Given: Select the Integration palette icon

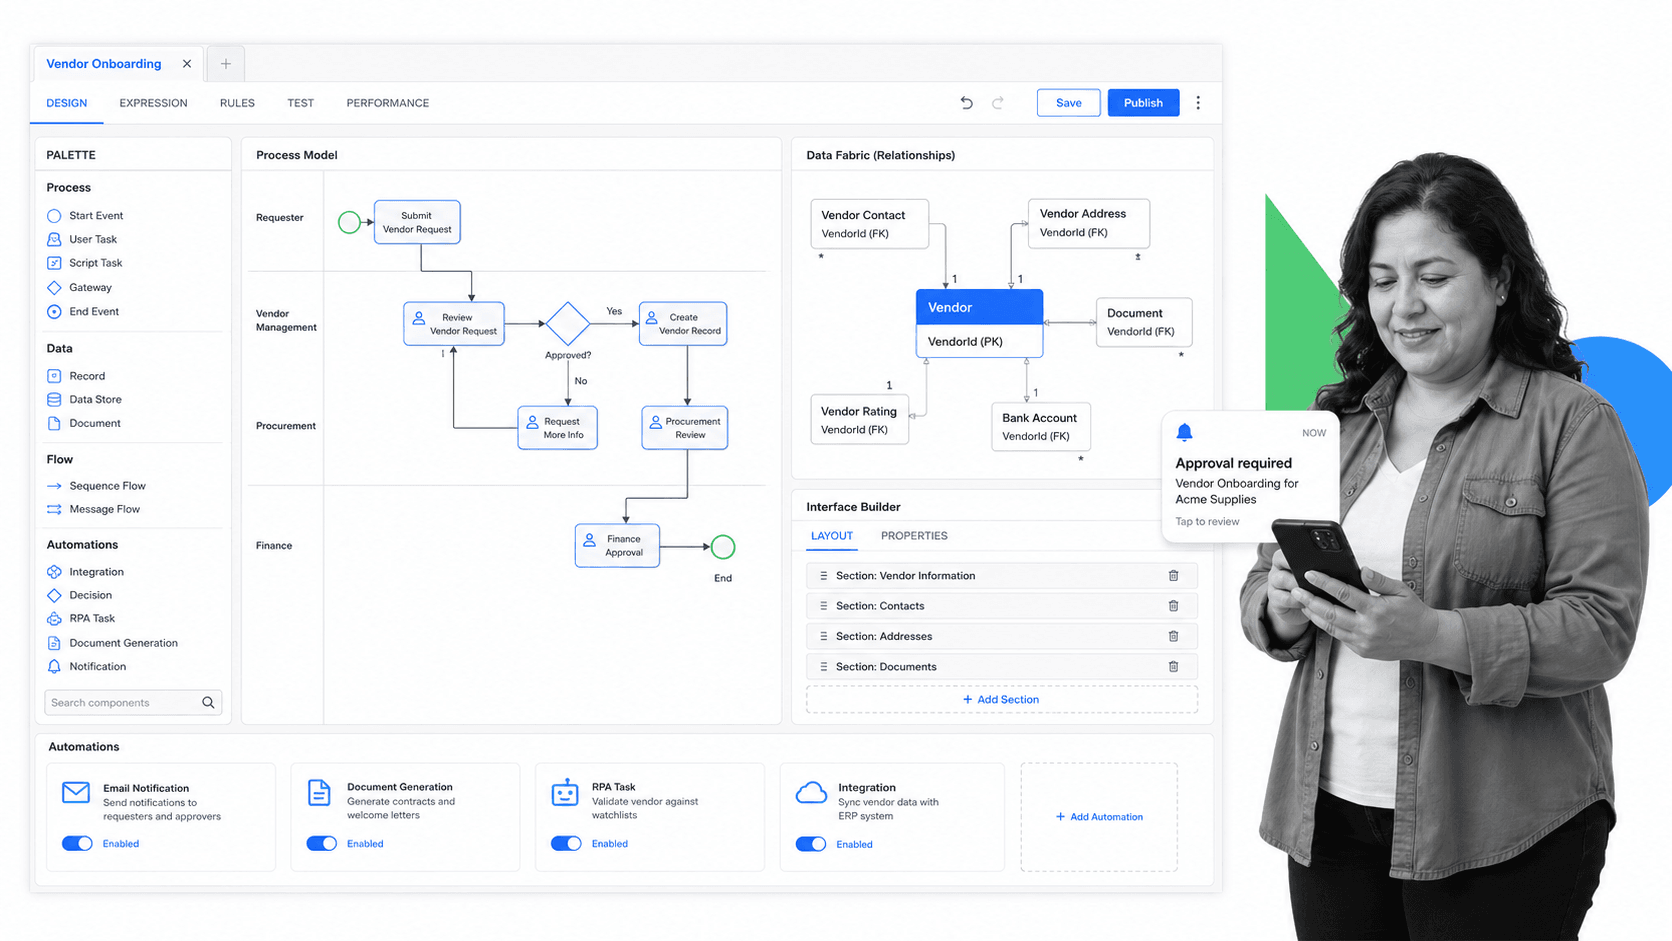Looking at the screenshot, I should tap(54, 572).
